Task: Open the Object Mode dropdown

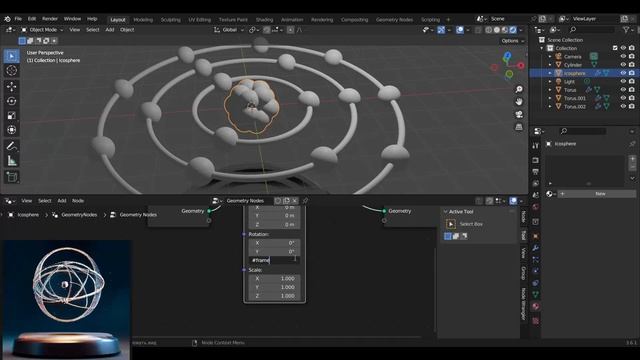Action: click(42, 30)
